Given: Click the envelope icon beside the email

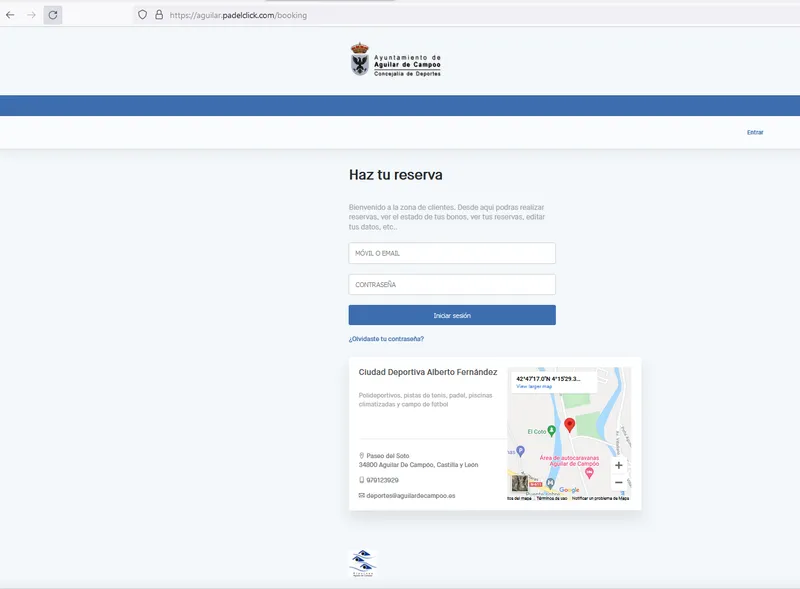Looking at the screenshot, I should tap(361, 495).
